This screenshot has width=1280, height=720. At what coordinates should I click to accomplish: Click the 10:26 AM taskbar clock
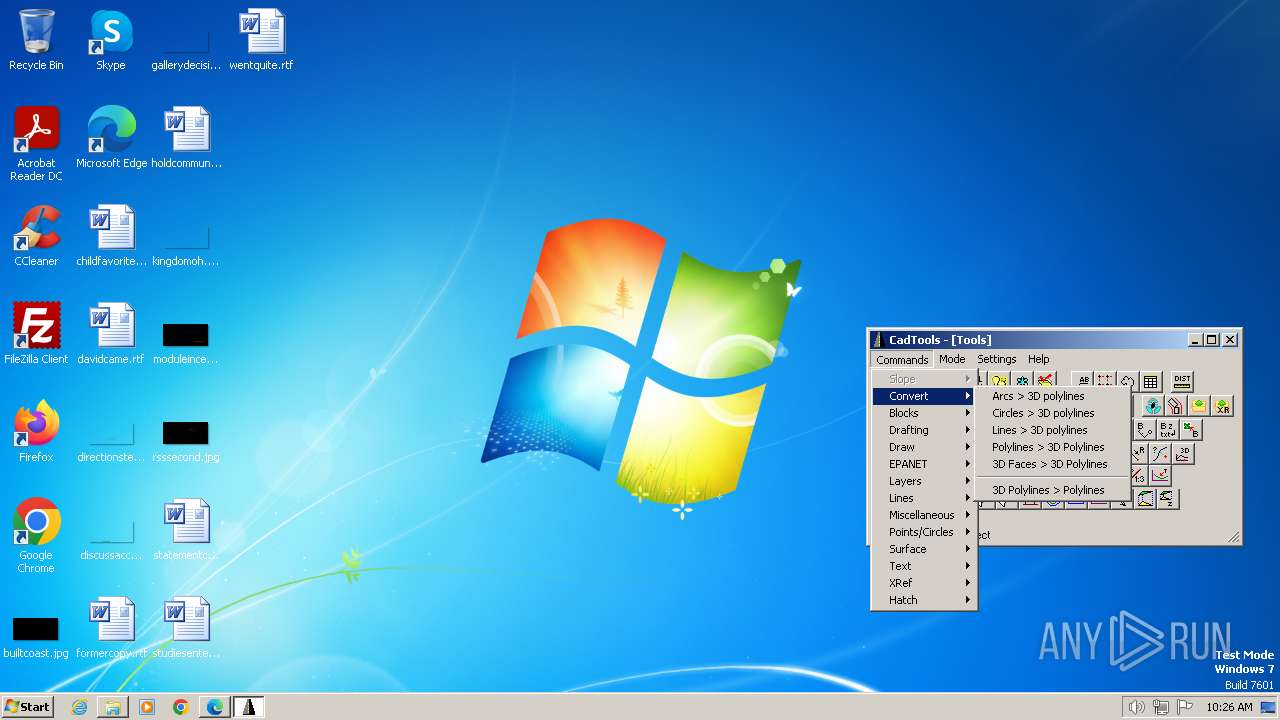pos(1229,707)
